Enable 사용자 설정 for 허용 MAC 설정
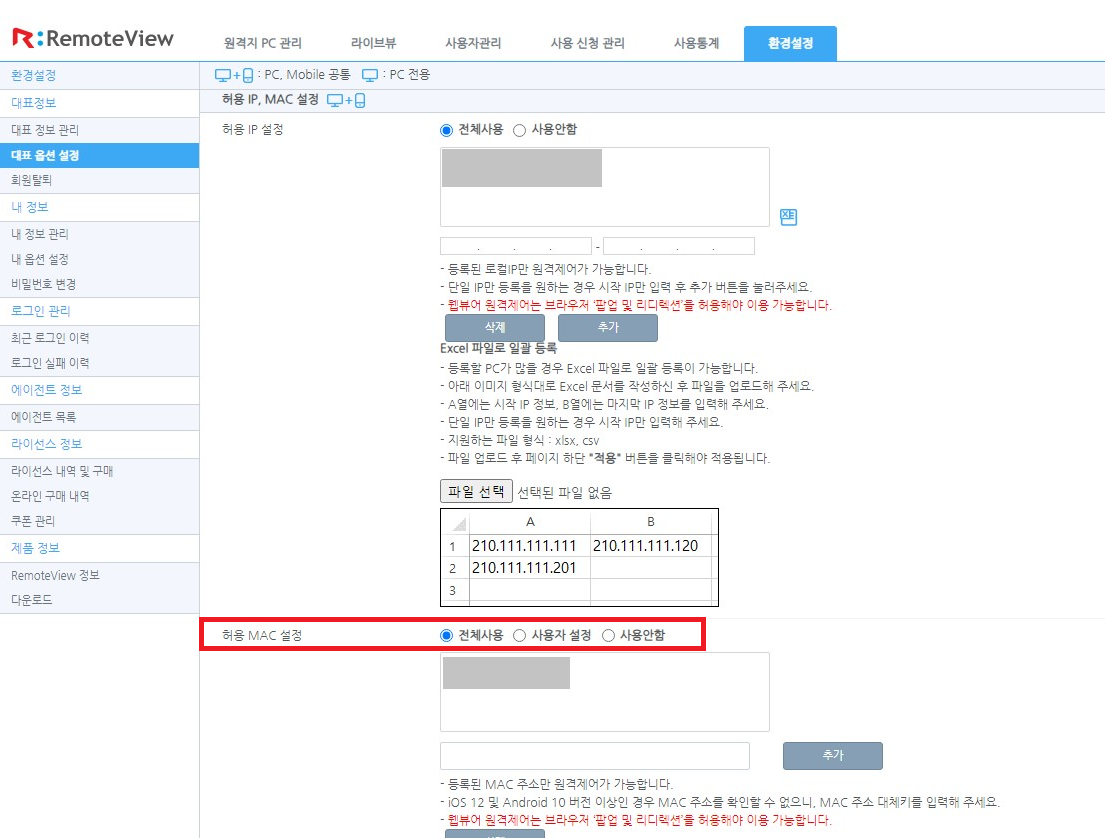 [521, 634]
